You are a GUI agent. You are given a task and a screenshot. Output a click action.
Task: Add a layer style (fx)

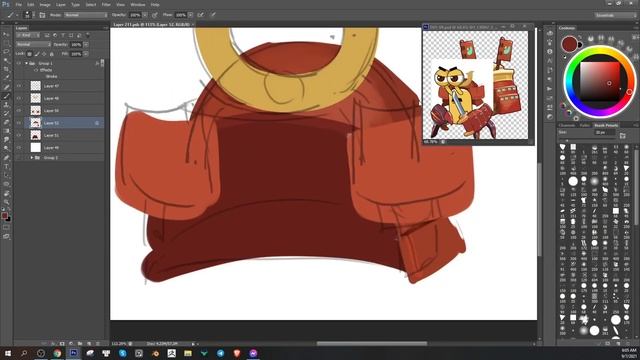pyautogui.click(x=53, y=344)
